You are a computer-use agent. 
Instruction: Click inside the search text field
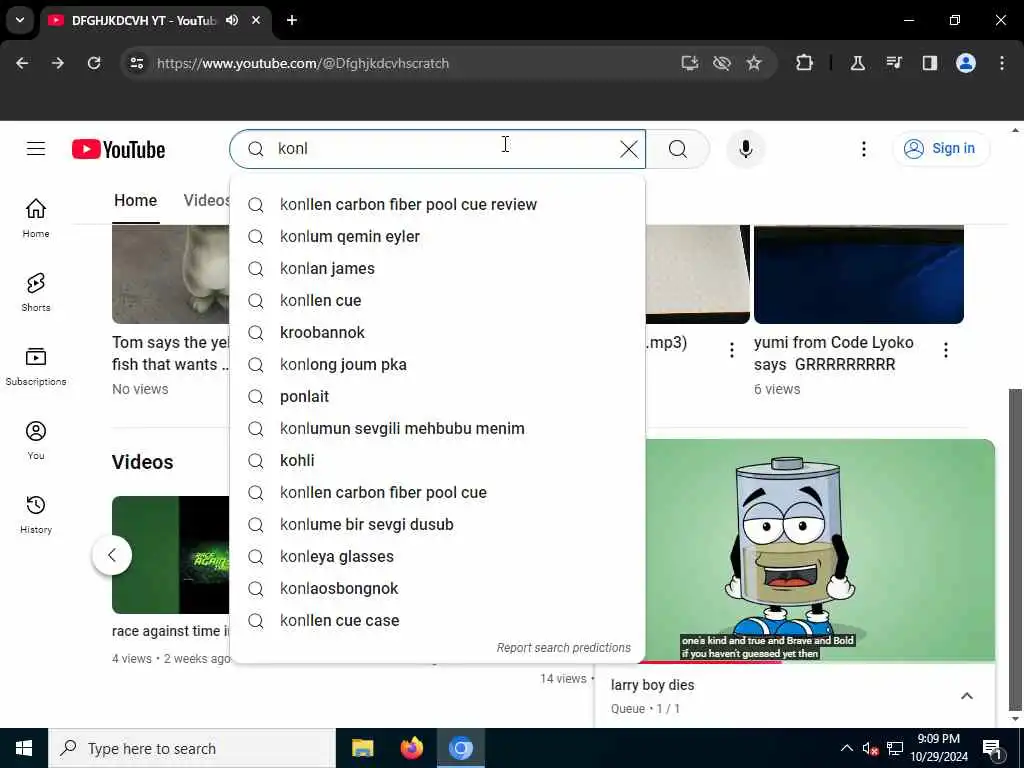pos(444,149)
